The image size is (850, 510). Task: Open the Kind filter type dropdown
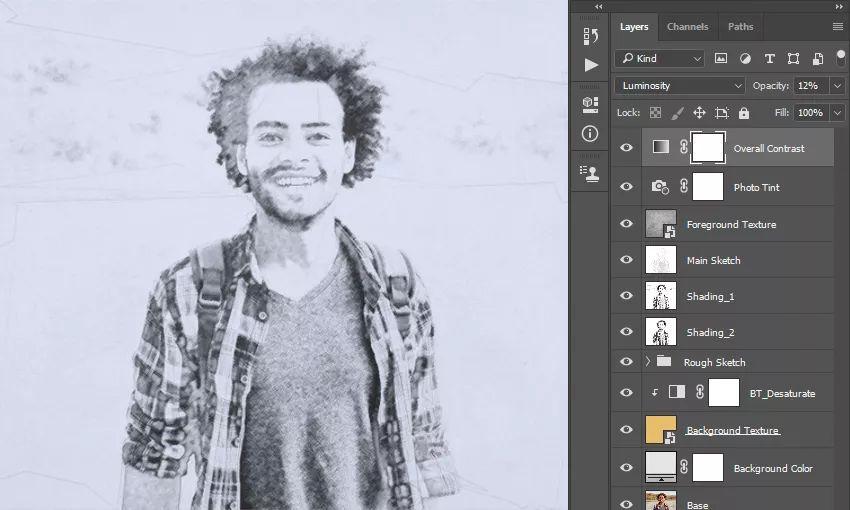coord(660,59)
